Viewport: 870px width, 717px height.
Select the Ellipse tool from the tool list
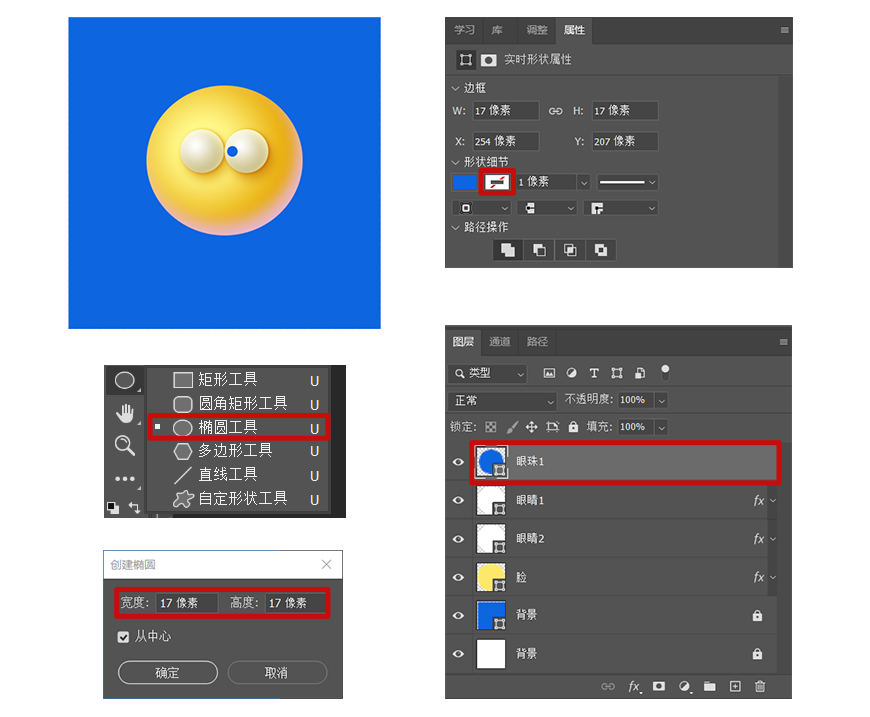tap(204, 429)
